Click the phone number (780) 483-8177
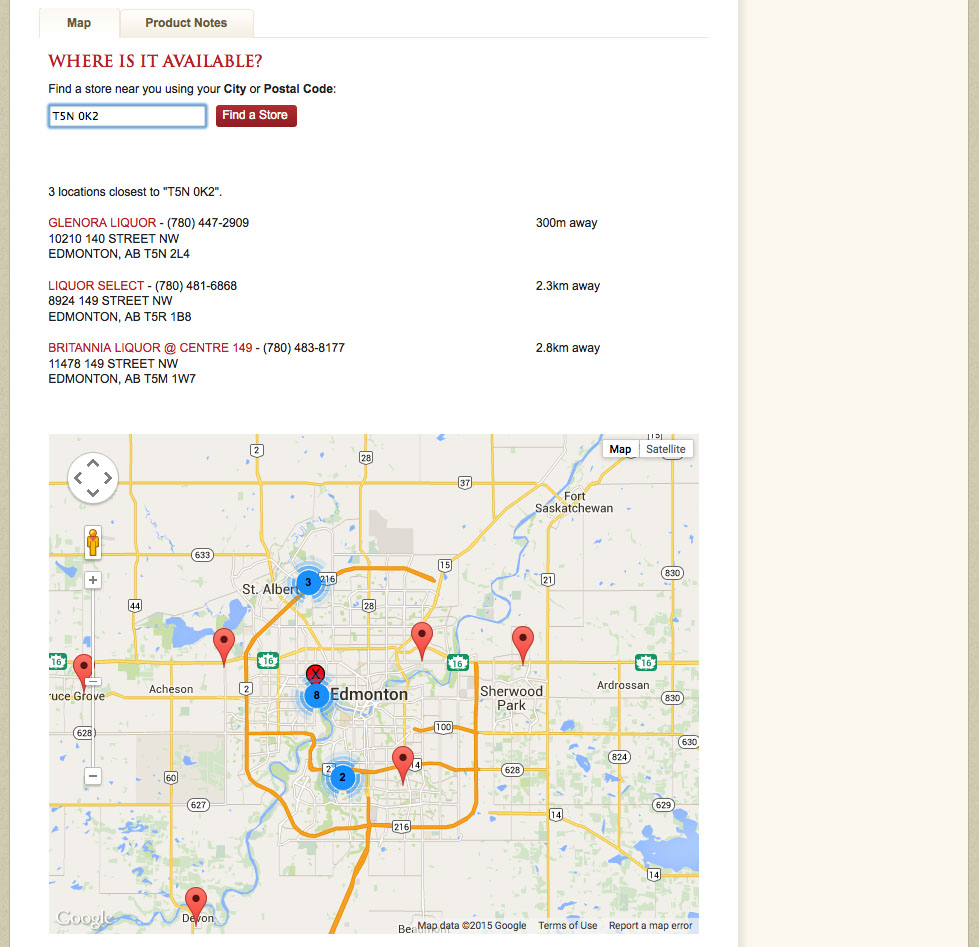The height and width of the screenshot is (947, 979). pos(303,348)
